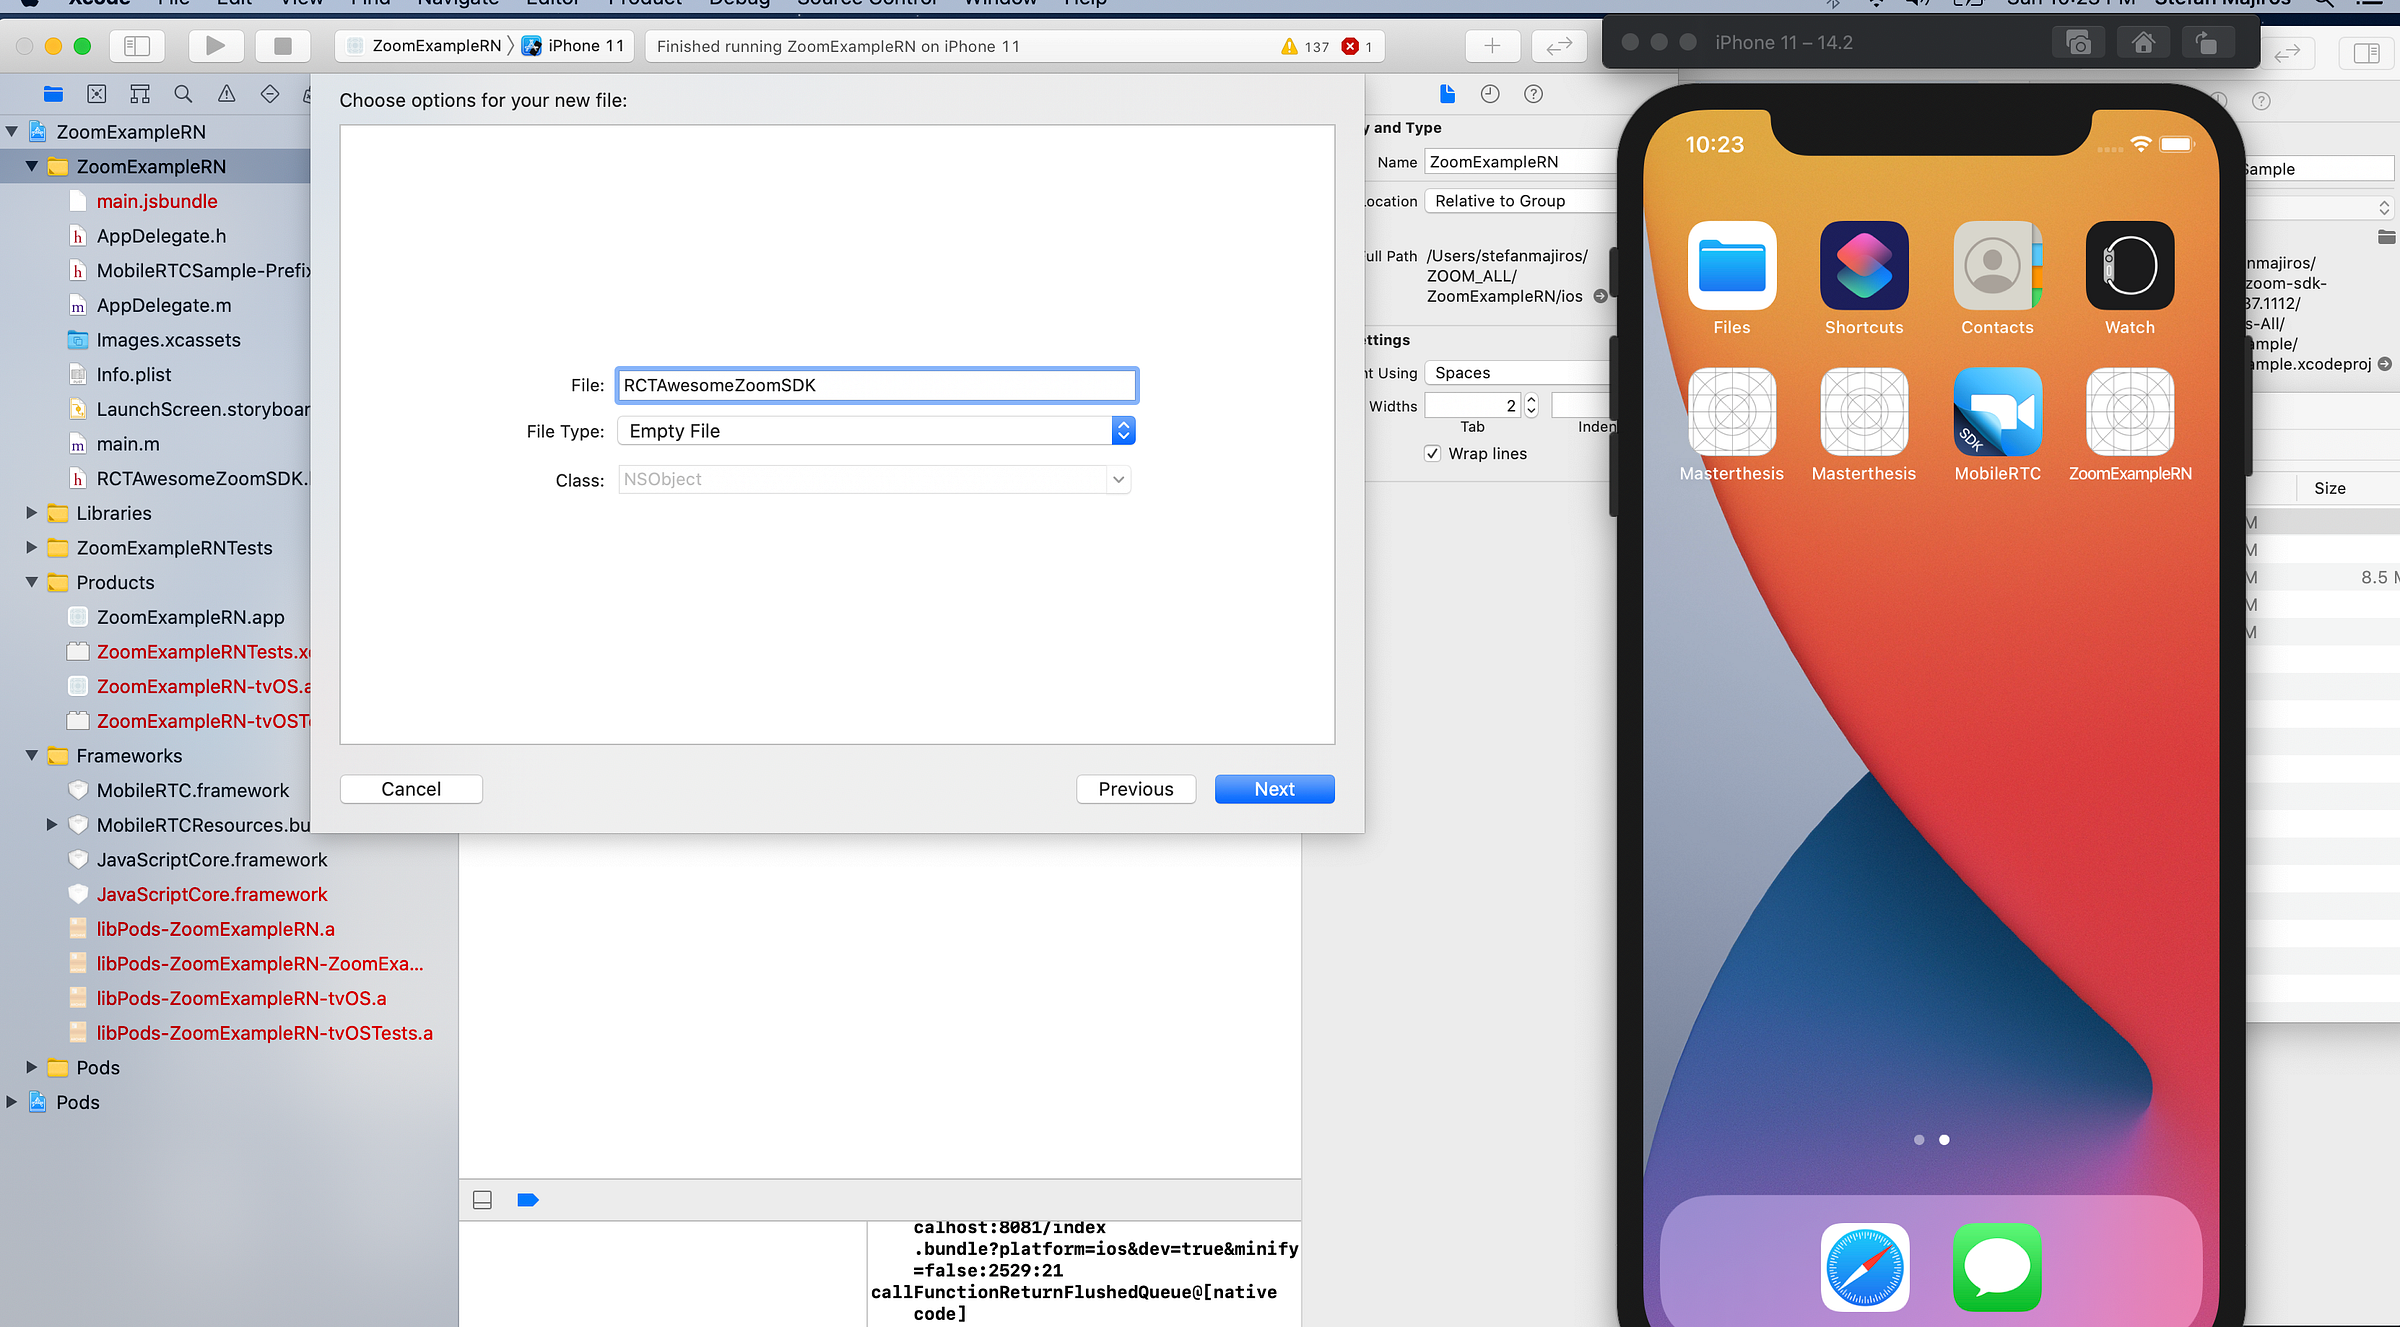Show the History inspector clock icon
The image size is (2400, 1327).
[x=1490, y=94]
